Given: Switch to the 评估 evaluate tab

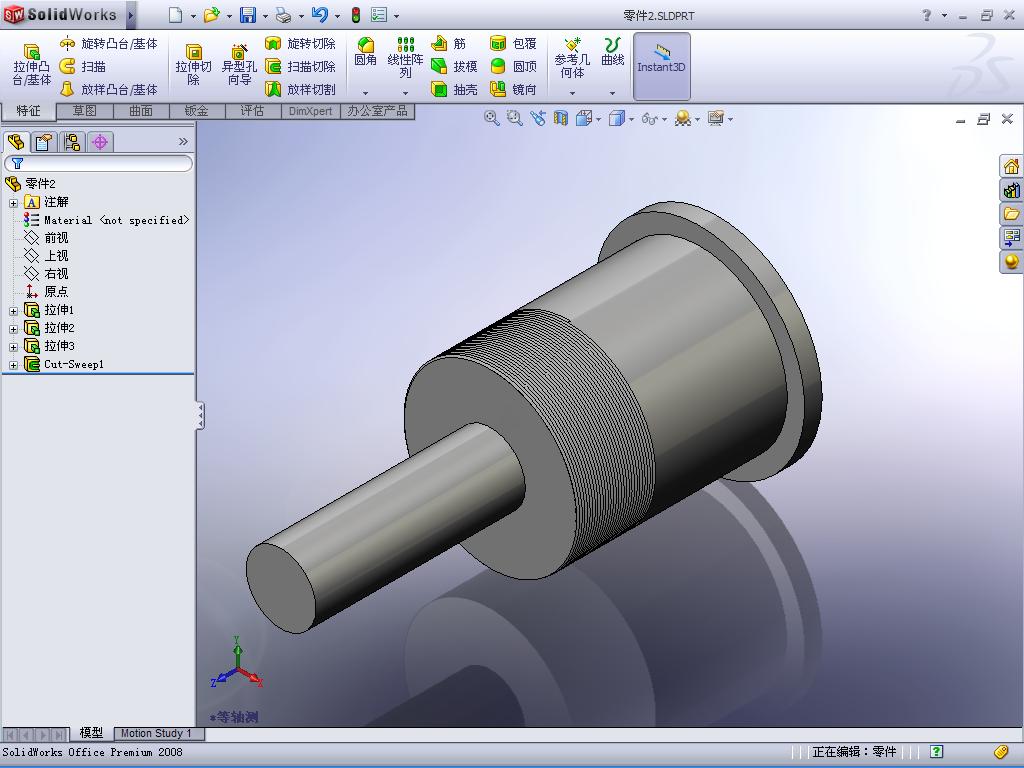Looking at the screenshot, I should [x=253, y=111].
